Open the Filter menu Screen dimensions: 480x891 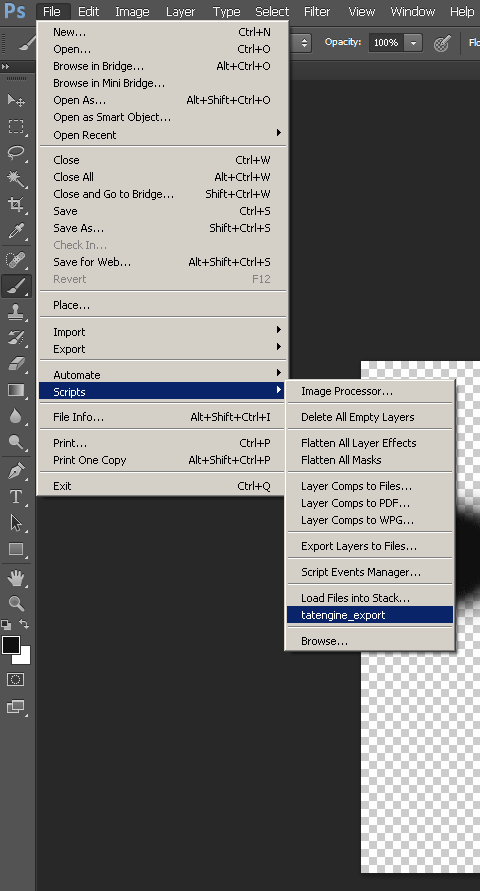(x=317, y=11)
